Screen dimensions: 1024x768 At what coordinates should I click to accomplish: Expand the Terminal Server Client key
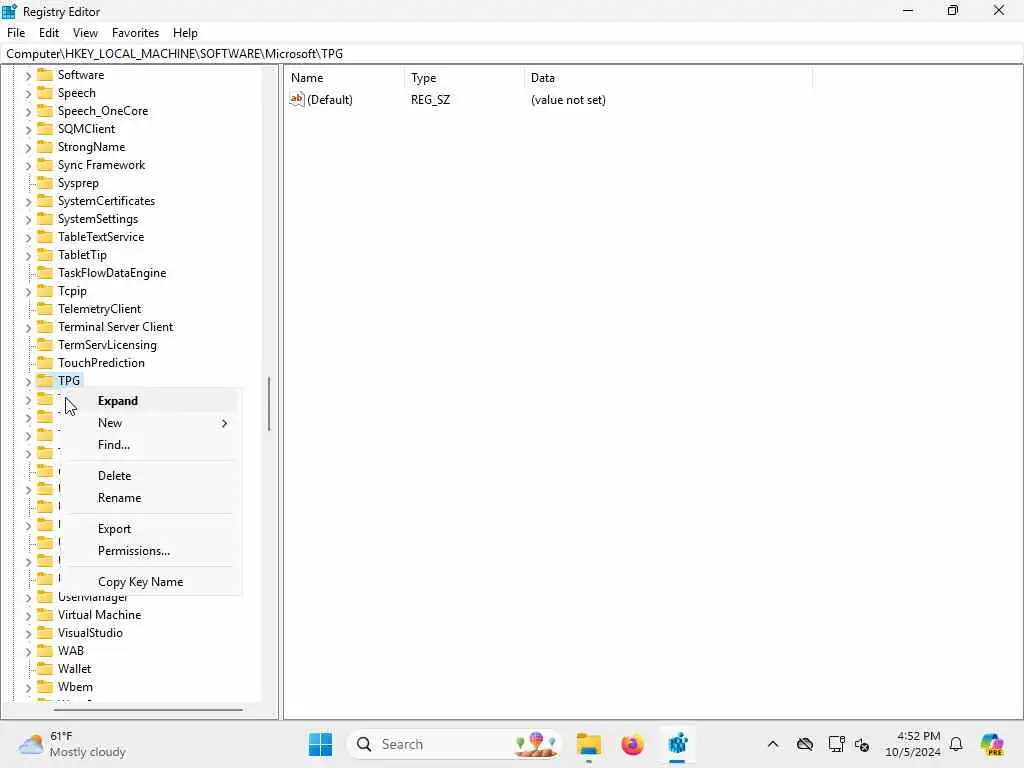[28, 328]
